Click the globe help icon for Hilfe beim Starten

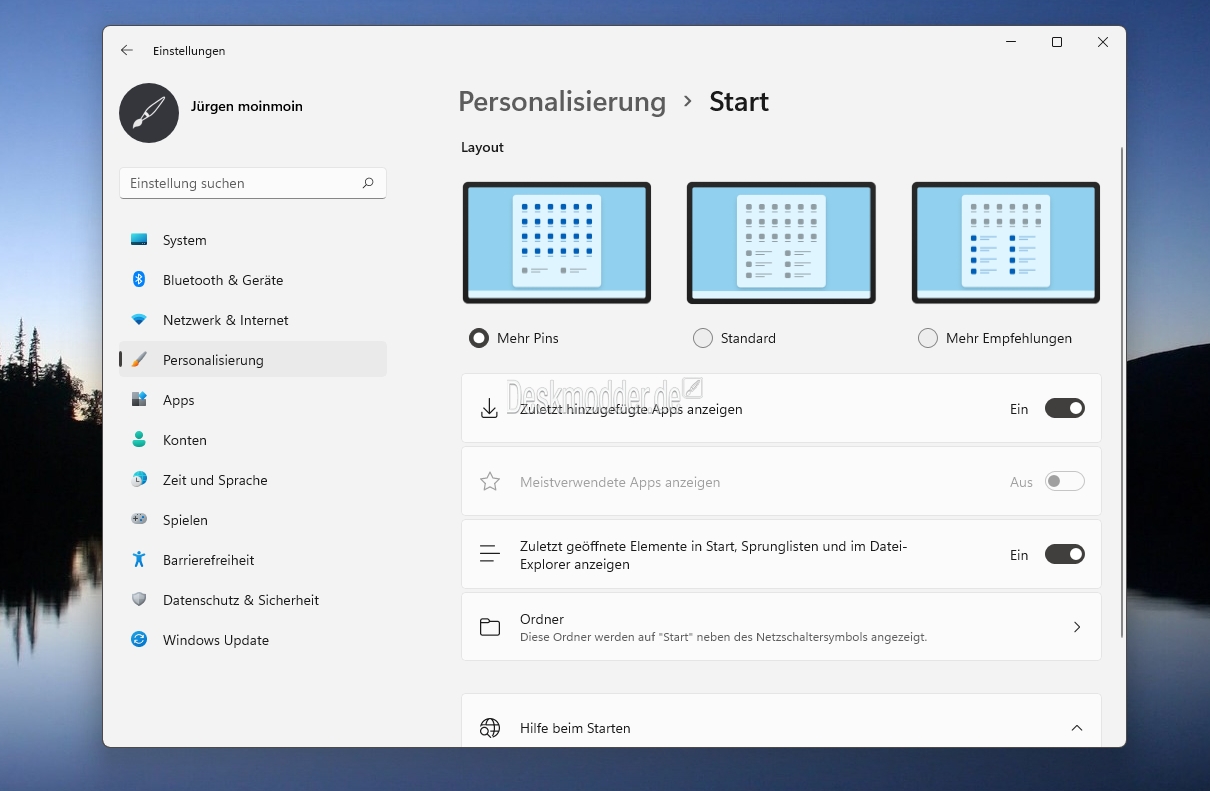(489, 728)
